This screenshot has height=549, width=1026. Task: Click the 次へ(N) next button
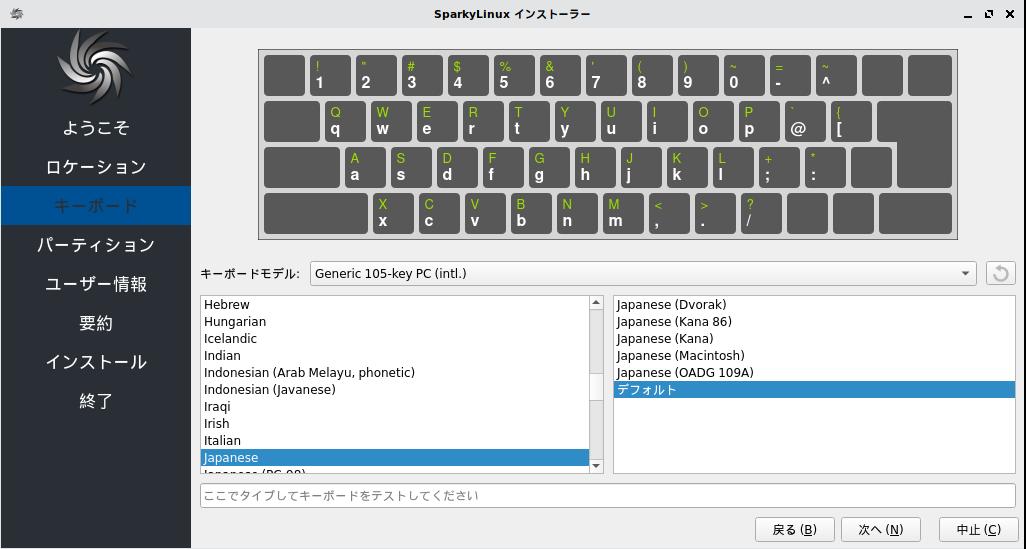point(881,529)
